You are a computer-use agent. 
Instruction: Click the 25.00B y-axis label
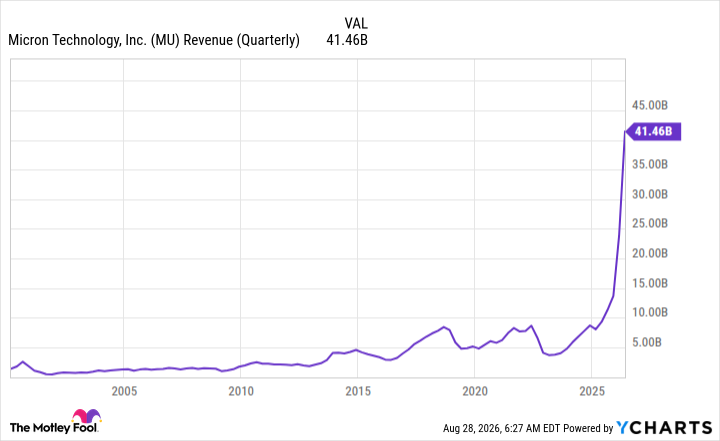point(650,223)
